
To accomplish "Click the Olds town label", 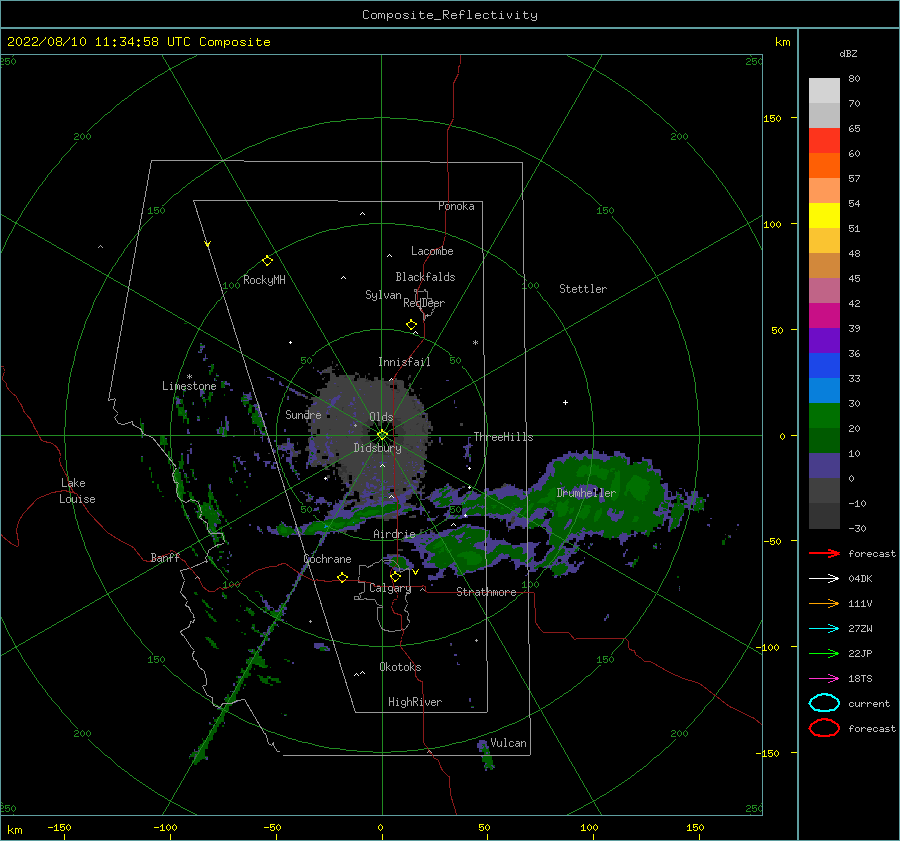I will pos(381,417).
